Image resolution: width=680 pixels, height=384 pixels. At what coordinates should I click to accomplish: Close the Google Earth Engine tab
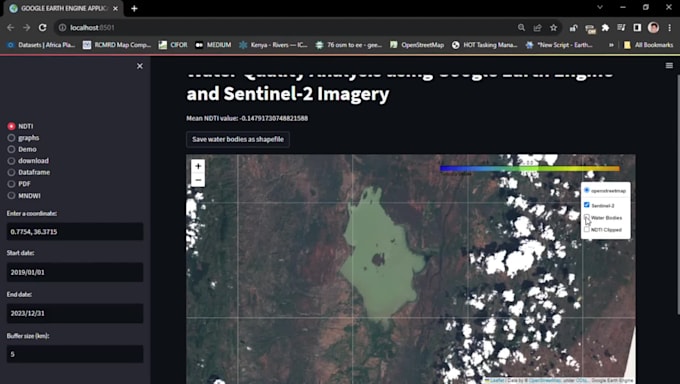115,8
